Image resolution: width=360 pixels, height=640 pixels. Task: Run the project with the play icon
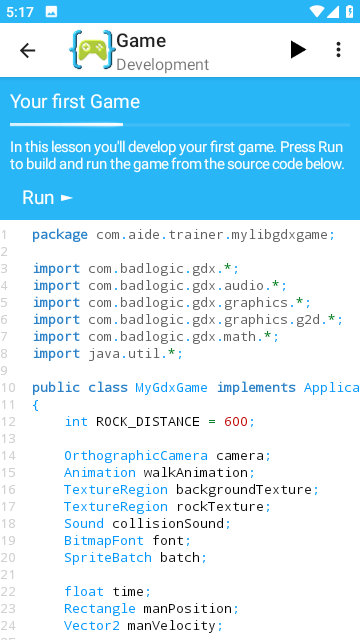click(x=298, y=50)
